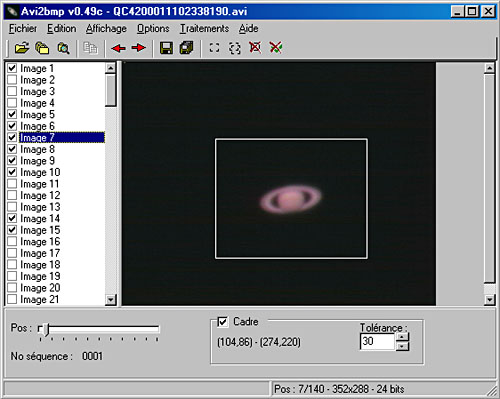This screenshot has height=399, width=500.
Task: Go to next image with right arrow
Action: click(139, 48)
